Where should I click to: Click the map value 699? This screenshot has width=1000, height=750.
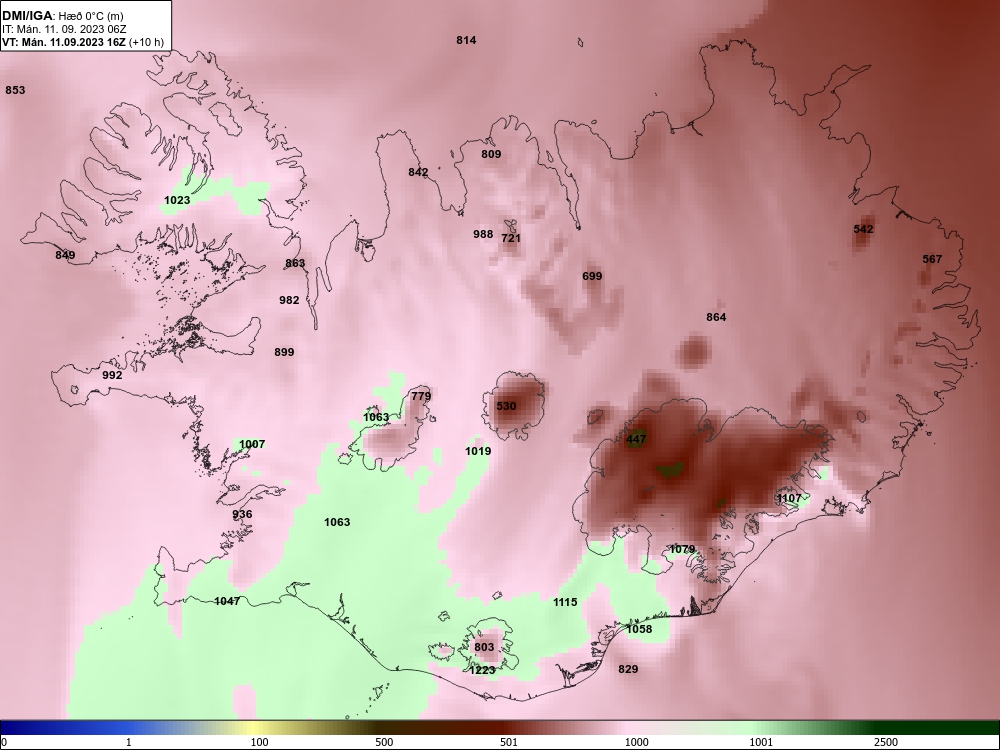[x=592, y=277]
